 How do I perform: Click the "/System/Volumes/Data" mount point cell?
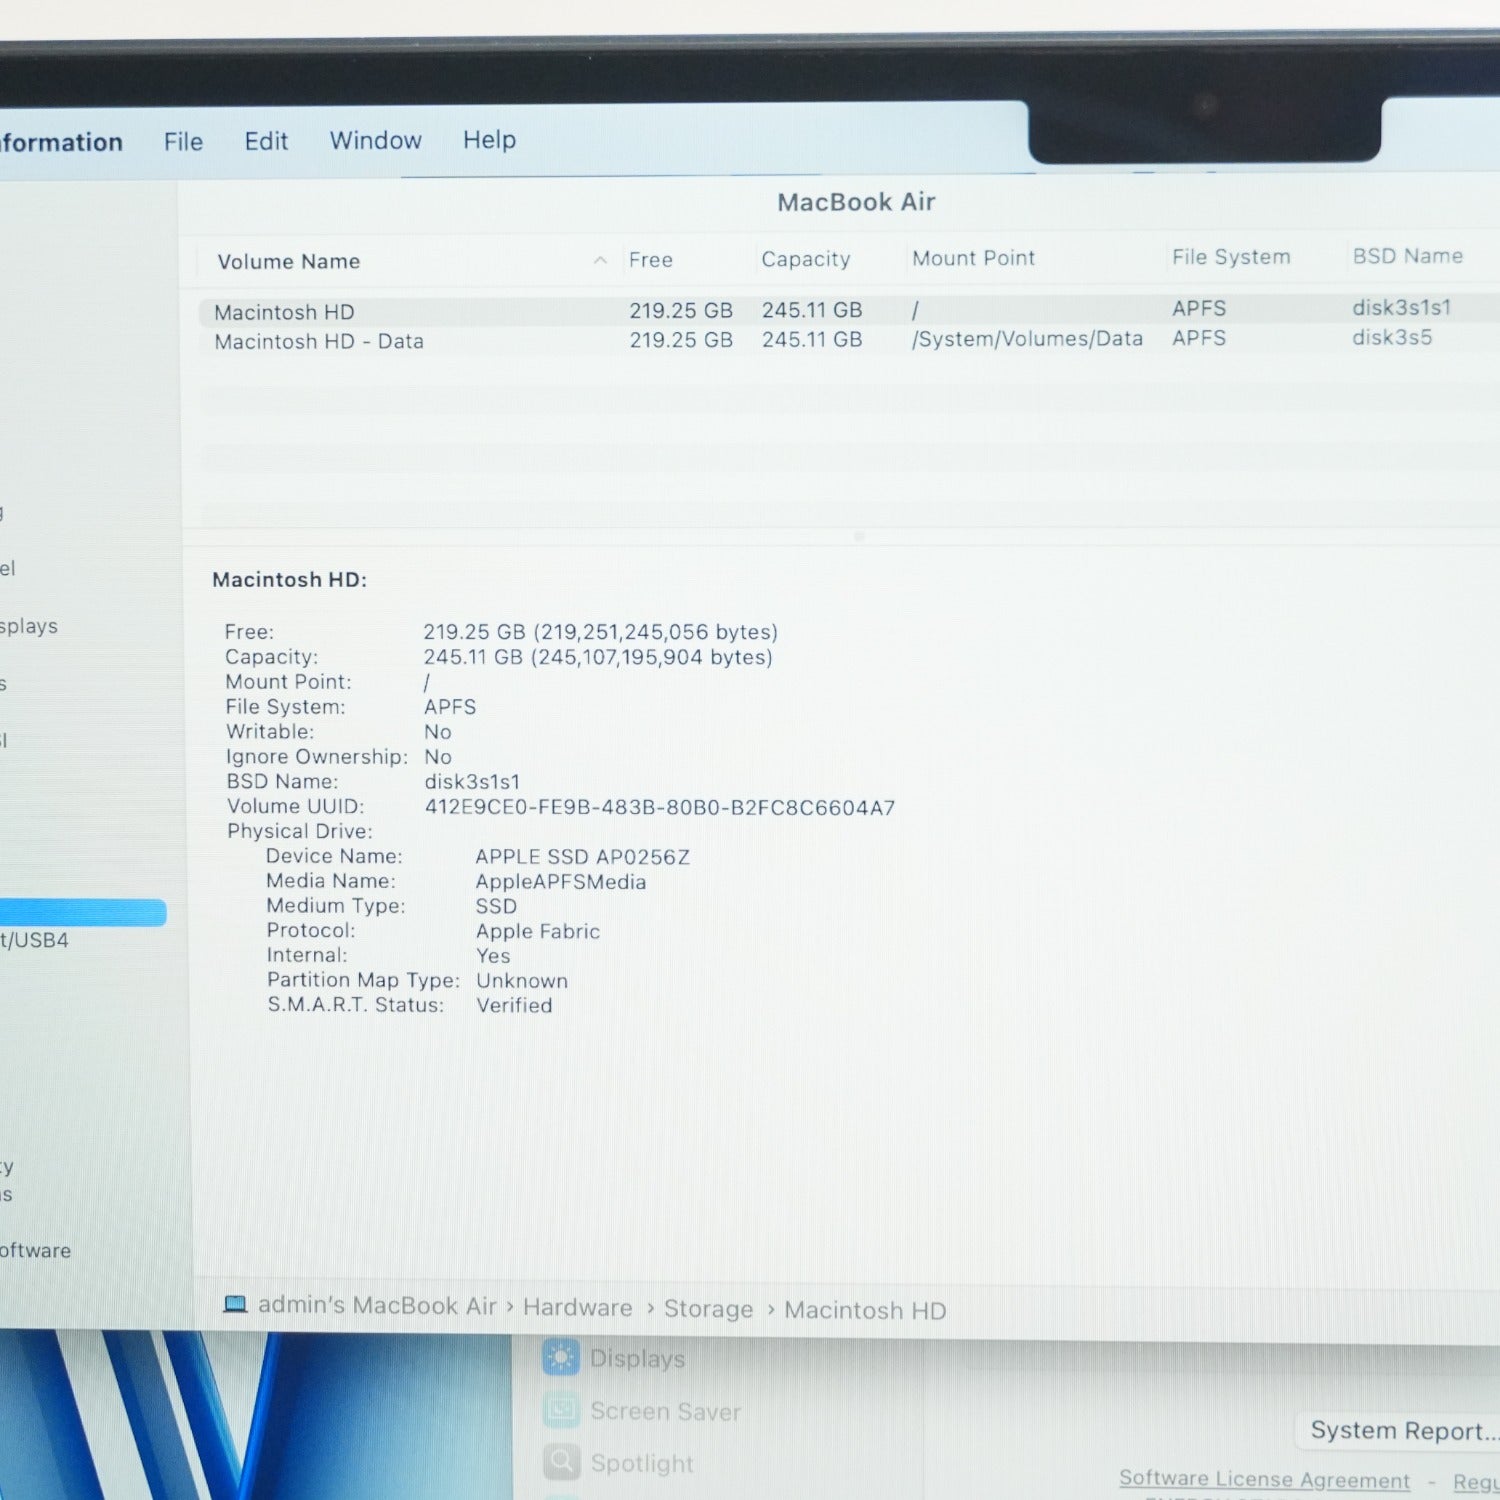[1027, 339]
